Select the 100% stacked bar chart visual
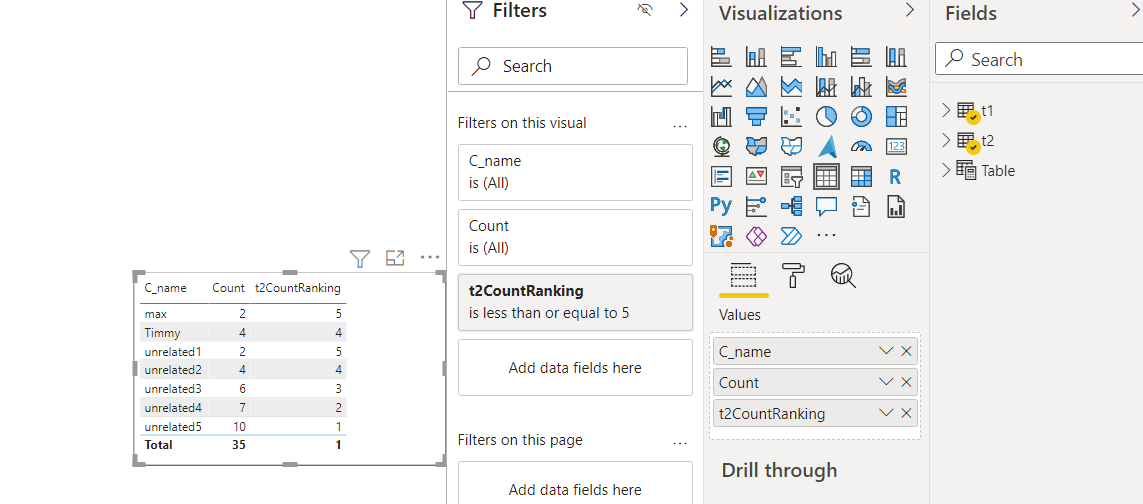Screen dimensions: 1143x504 861,56
